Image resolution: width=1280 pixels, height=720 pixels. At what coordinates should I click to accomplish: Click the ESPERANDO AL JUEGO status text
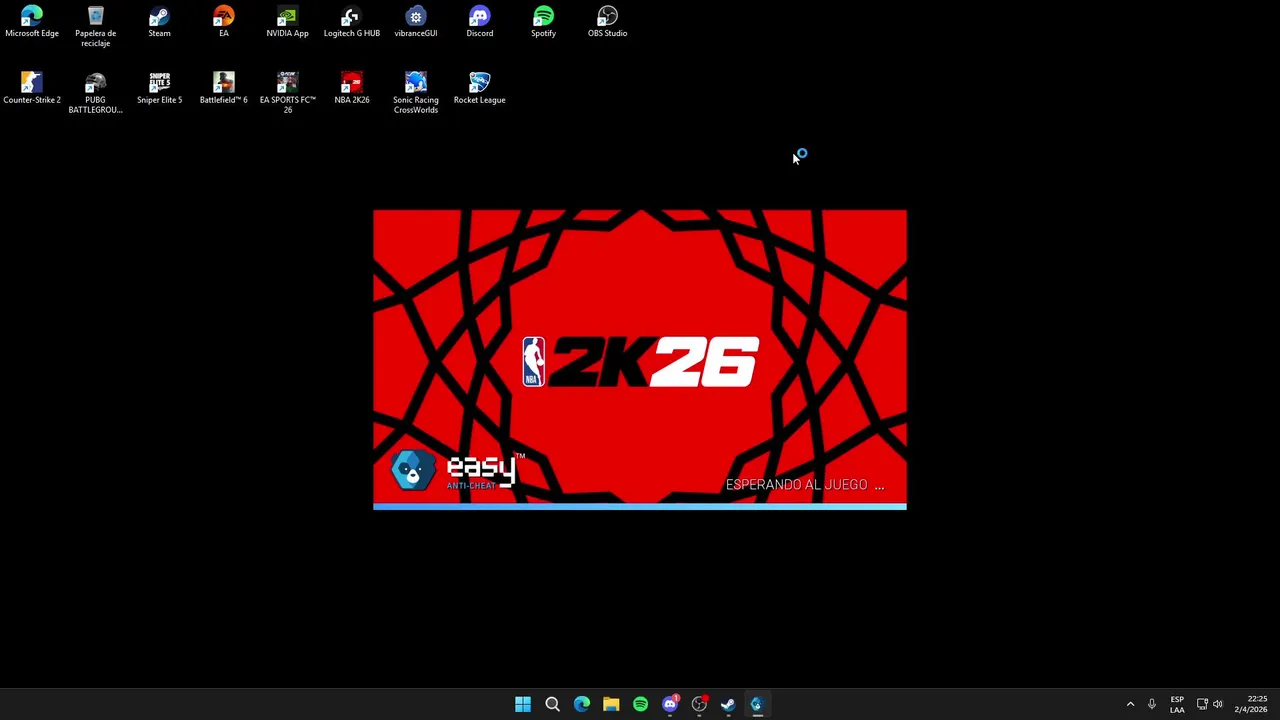click(805, 485)
